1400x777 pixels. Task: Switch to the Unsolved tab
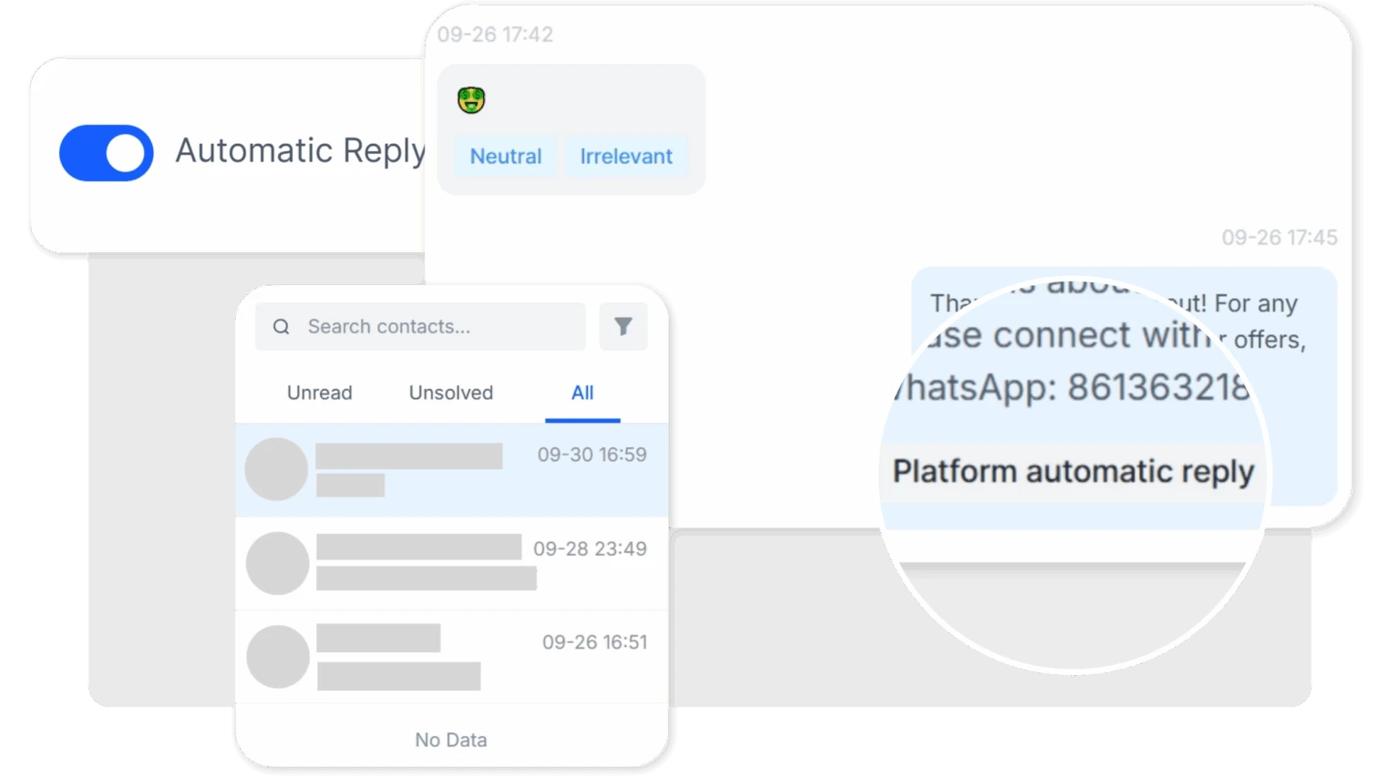451,393
